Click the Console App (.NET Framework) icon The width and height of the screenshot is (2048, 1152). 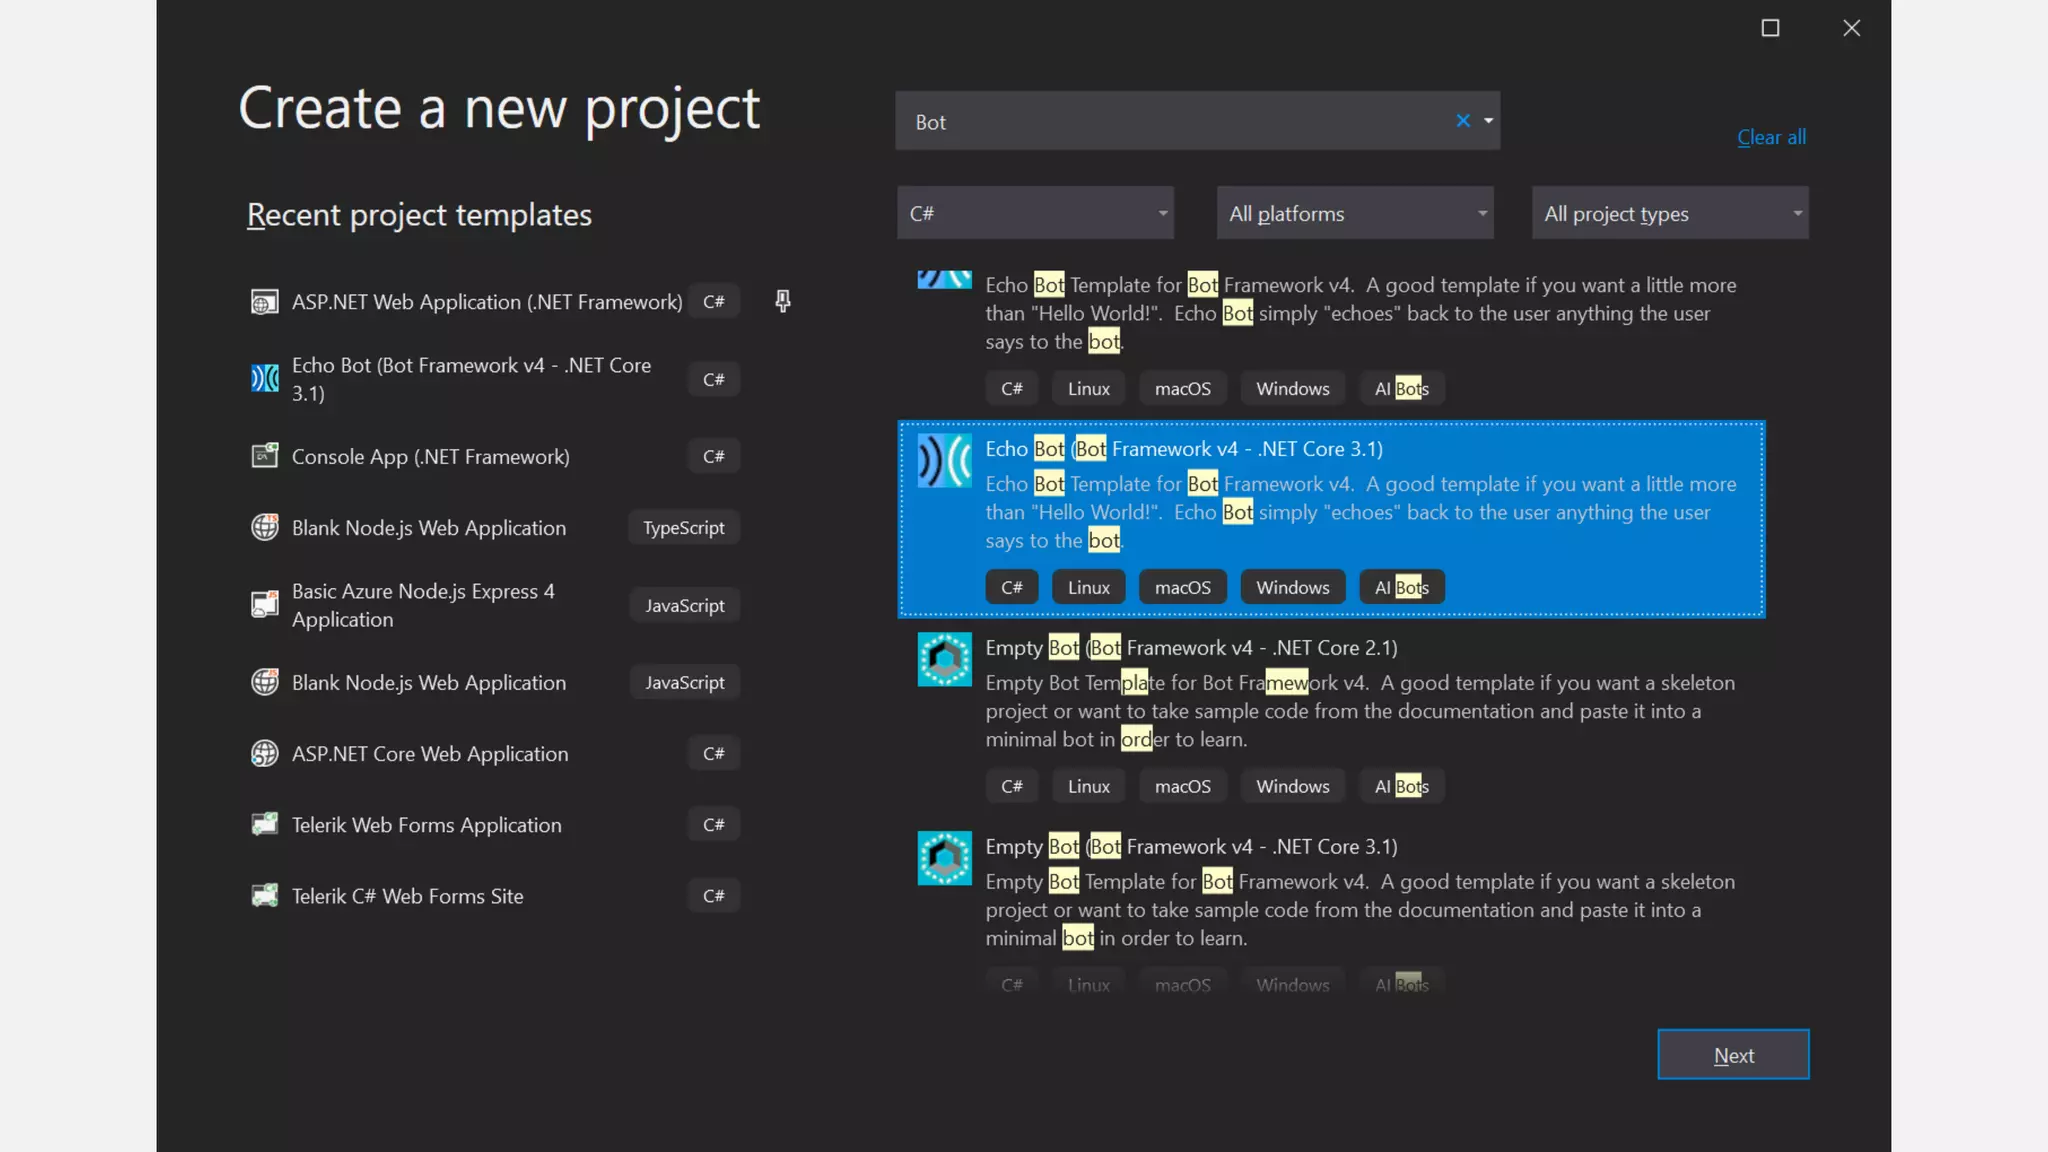point(265,456)
